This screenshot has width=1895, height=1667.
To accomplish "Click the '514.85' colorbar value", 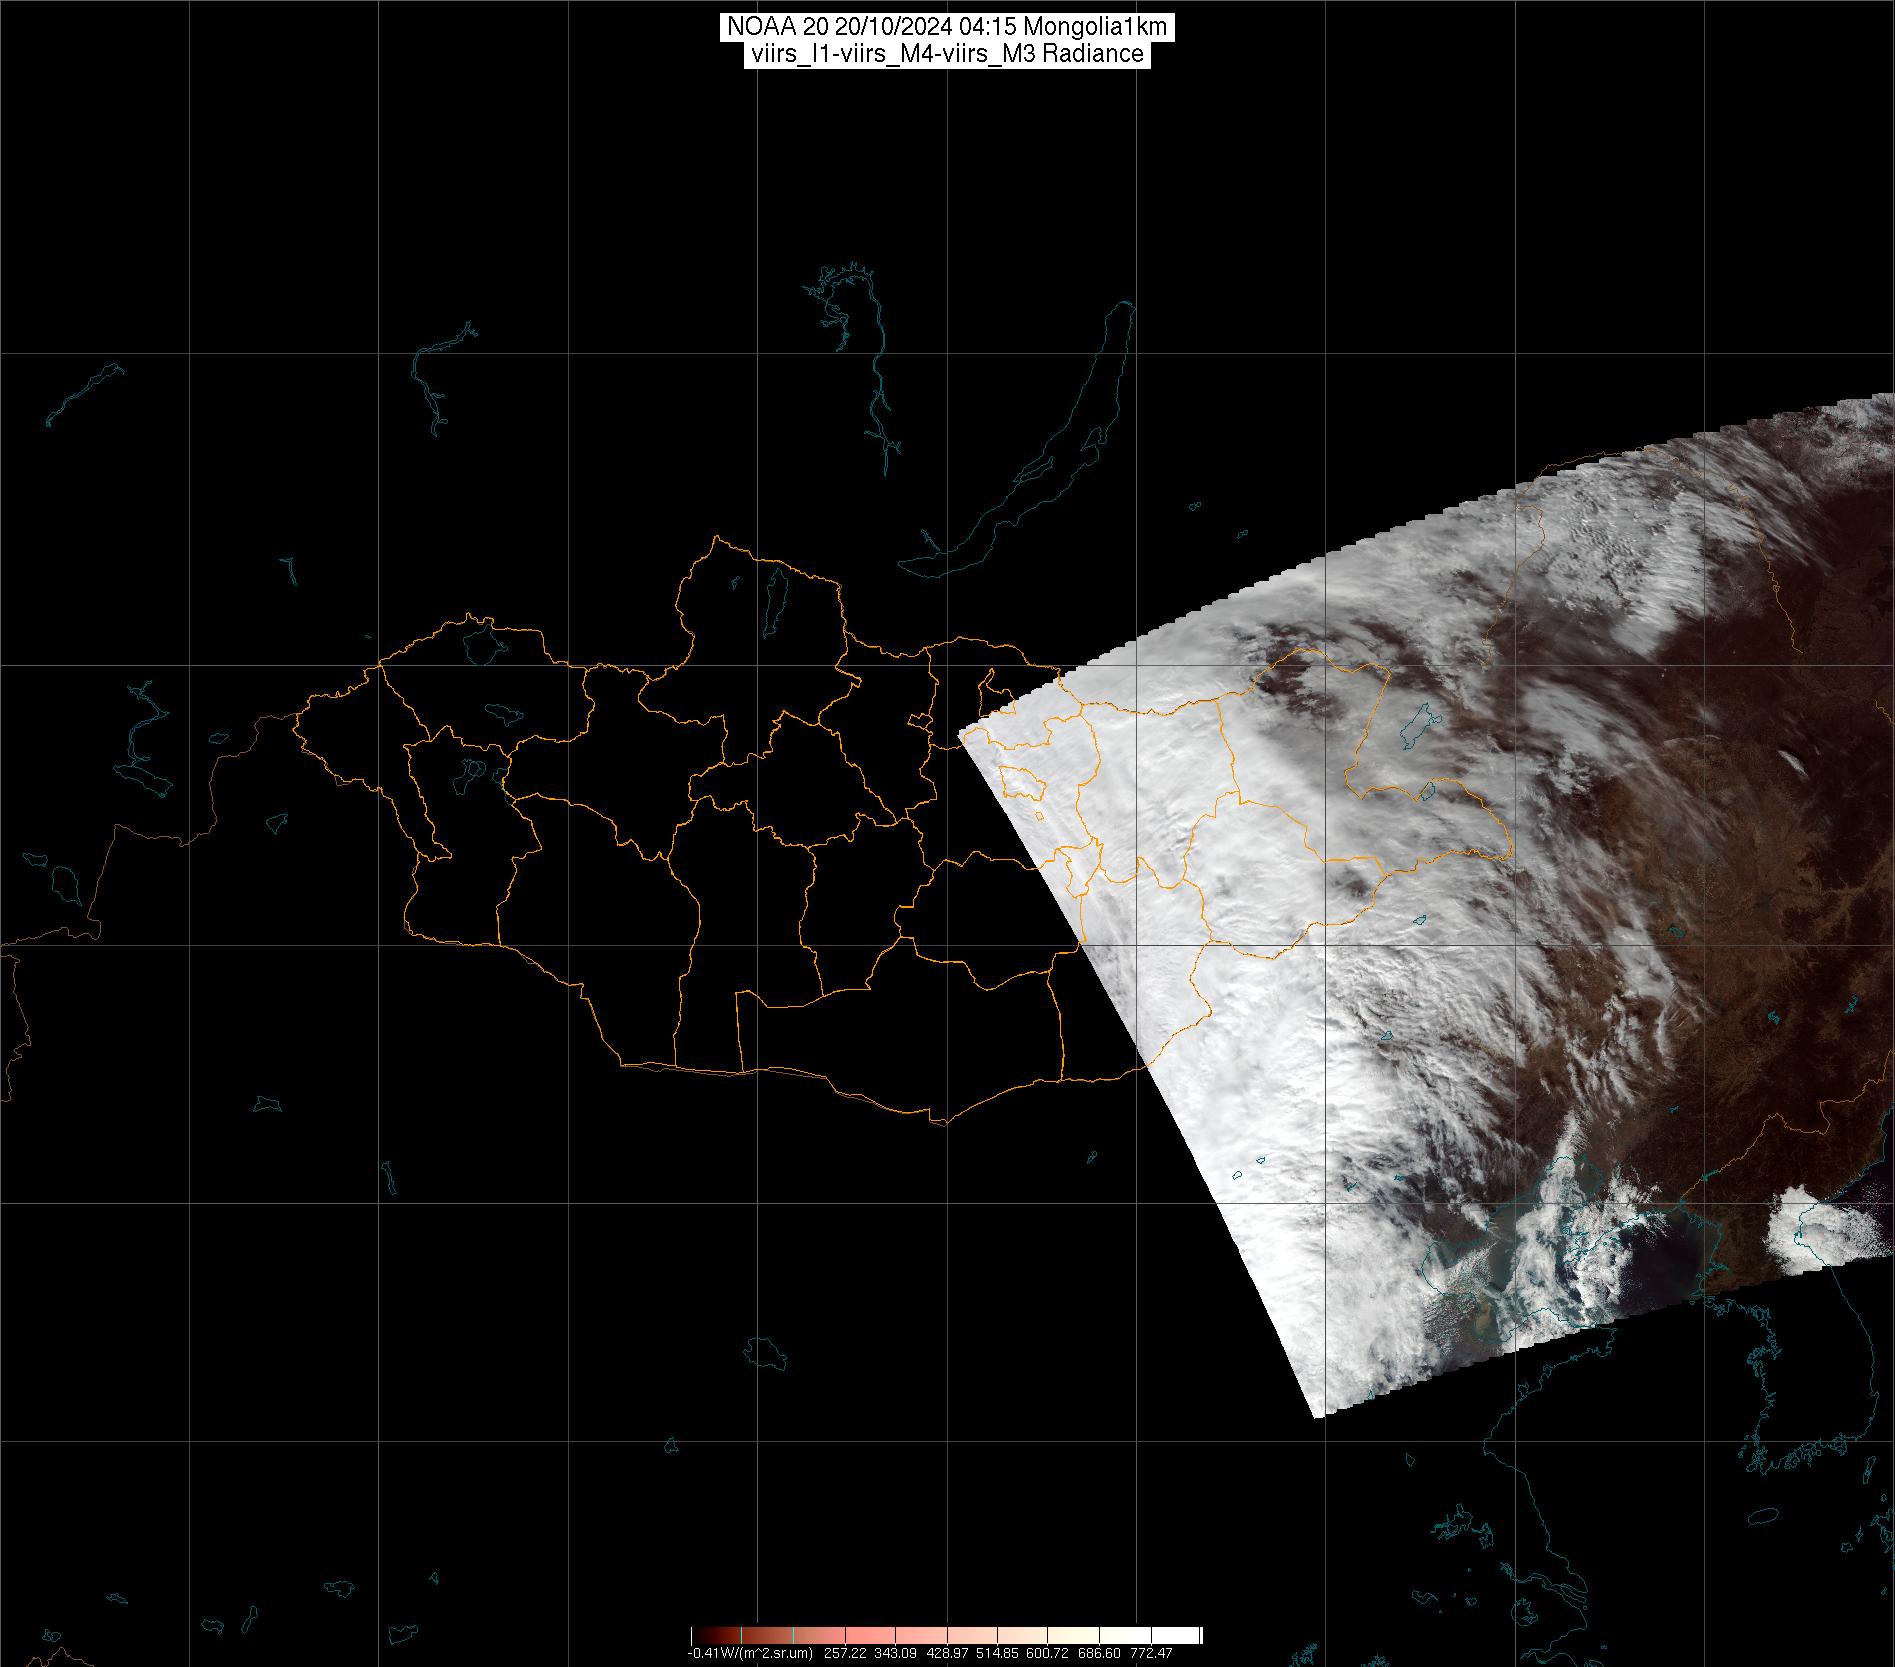I will [x=997, y=1653].
